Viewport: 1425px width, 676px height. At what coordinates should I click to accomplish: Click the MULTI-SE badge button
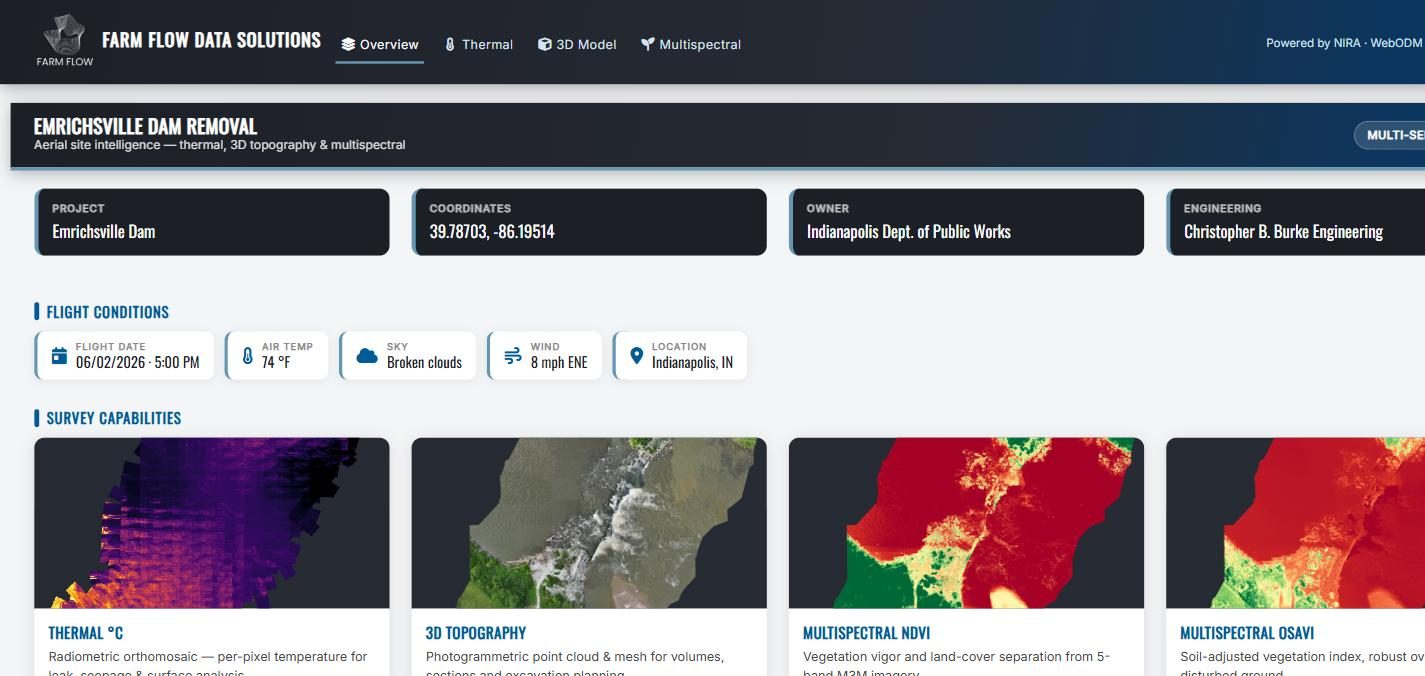[x=1390, y=135]
